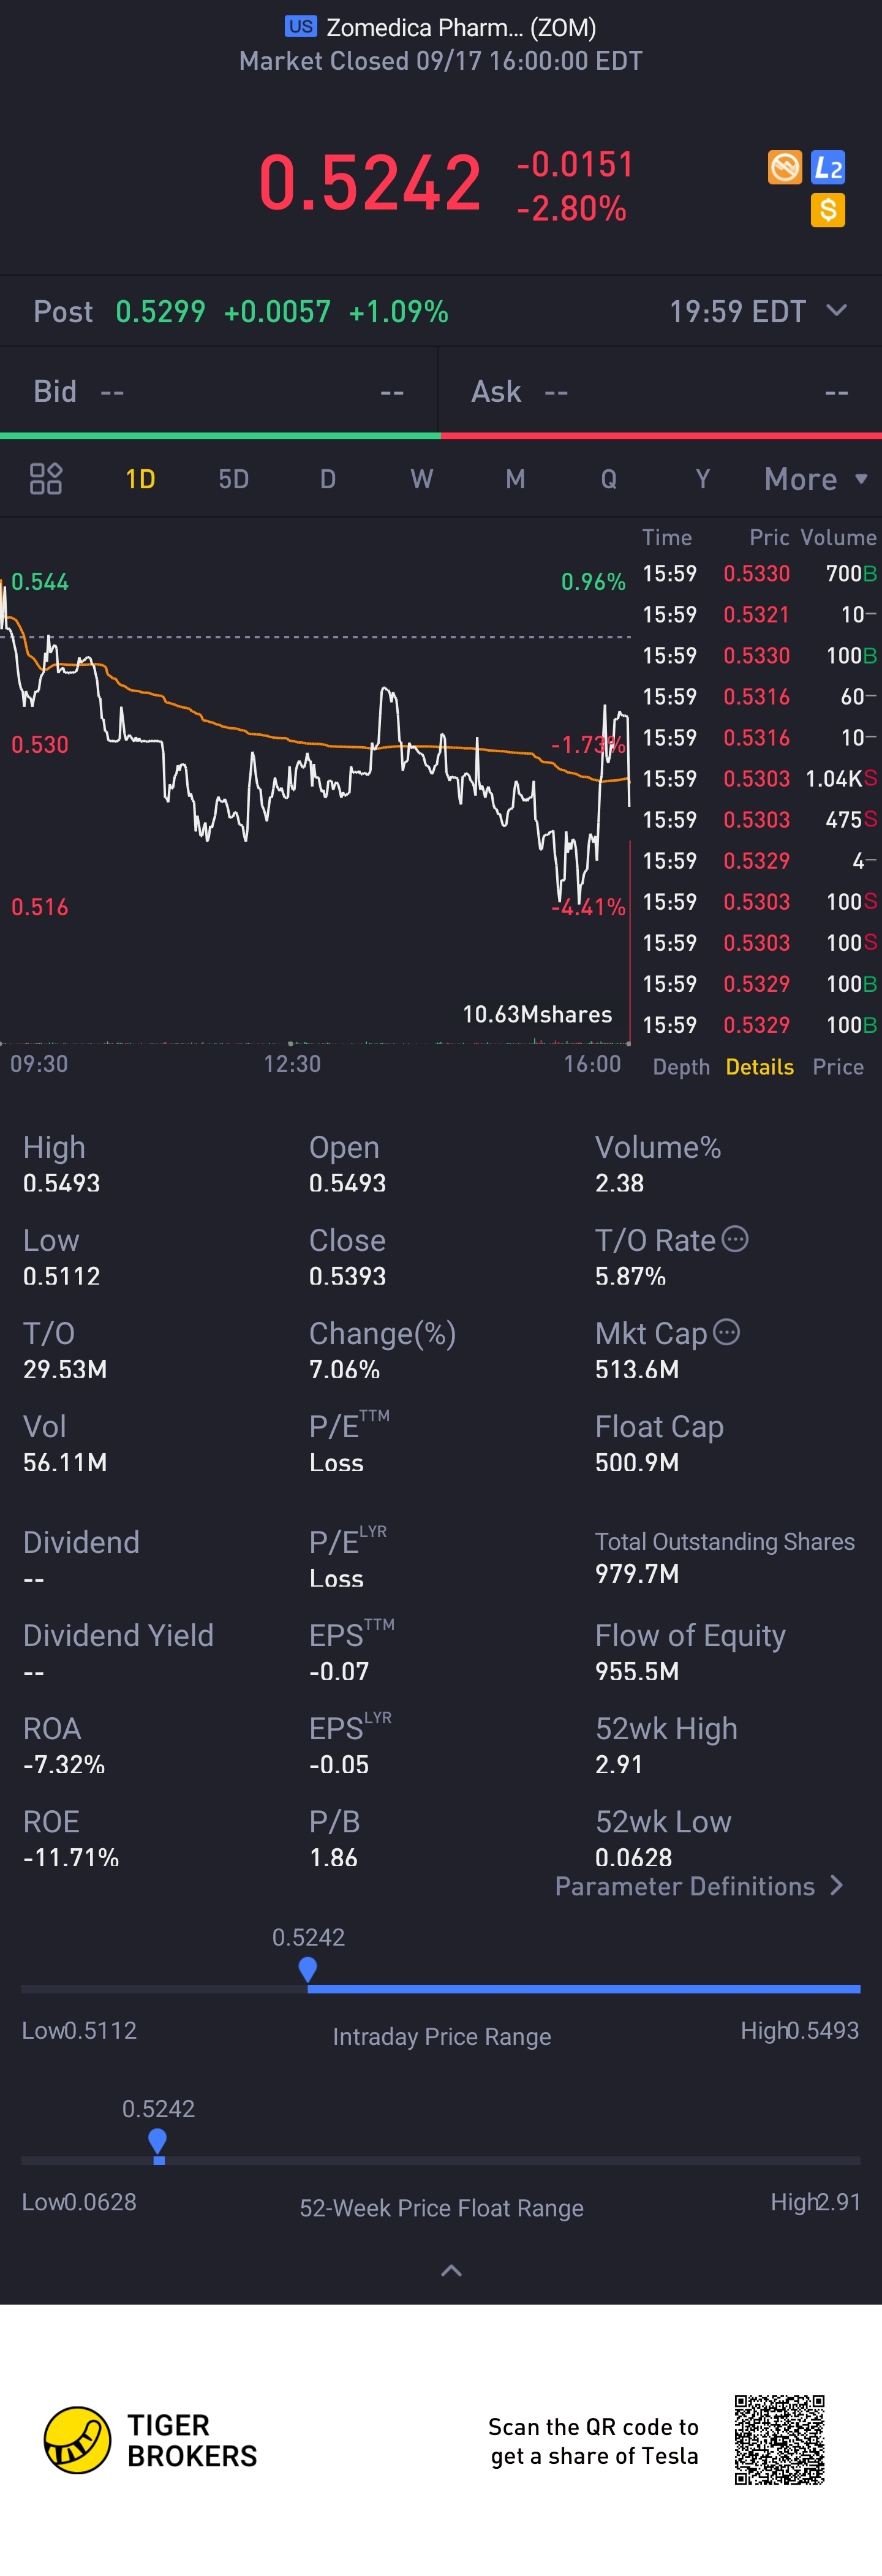Screen dimensions: 882x2576
Task: Collapse the details panel with up chevron
Action: coord(451,2271)
